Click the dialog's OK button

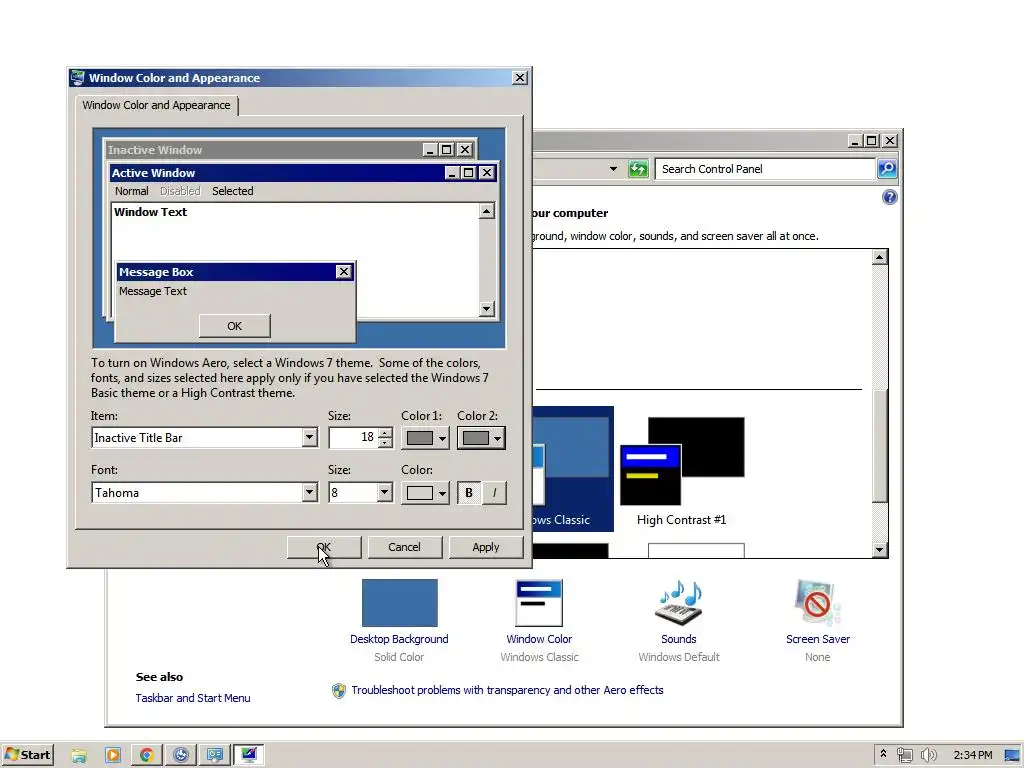[x=324, y=547]
